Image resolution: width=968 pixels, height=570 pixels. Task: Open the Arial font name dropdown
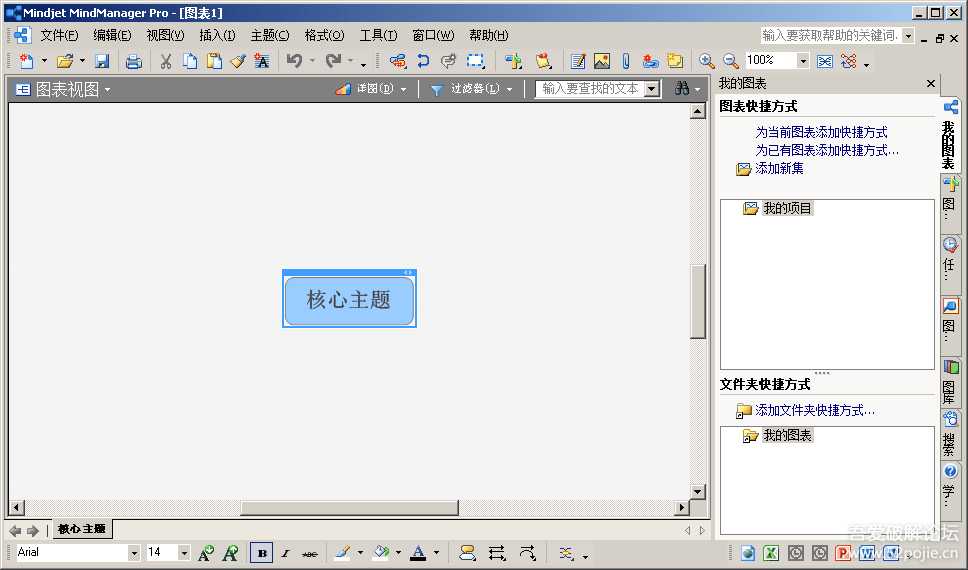point(134,553)
